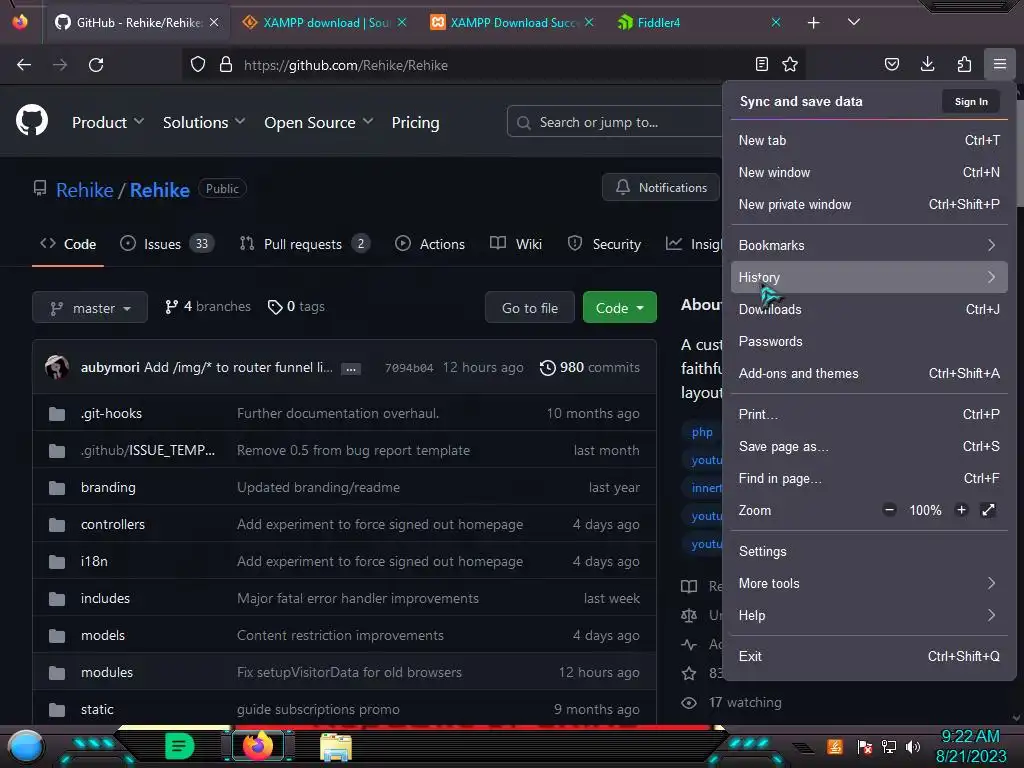Open commit hash 7094b04
Viewport: 1024px width, 768px height.
[x=409, y=368]
